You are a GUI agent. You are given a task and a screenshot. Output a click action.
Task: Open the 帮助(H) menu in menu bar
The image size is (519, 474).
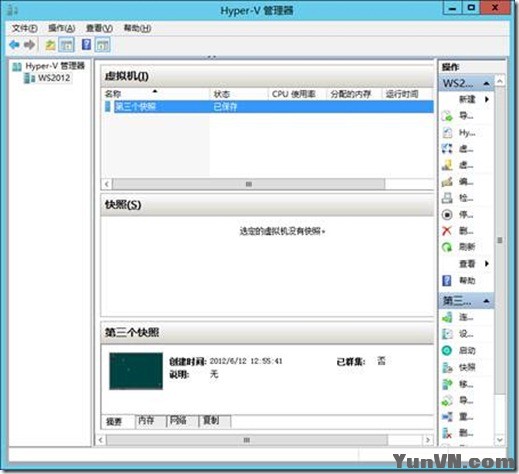[137, 28]
